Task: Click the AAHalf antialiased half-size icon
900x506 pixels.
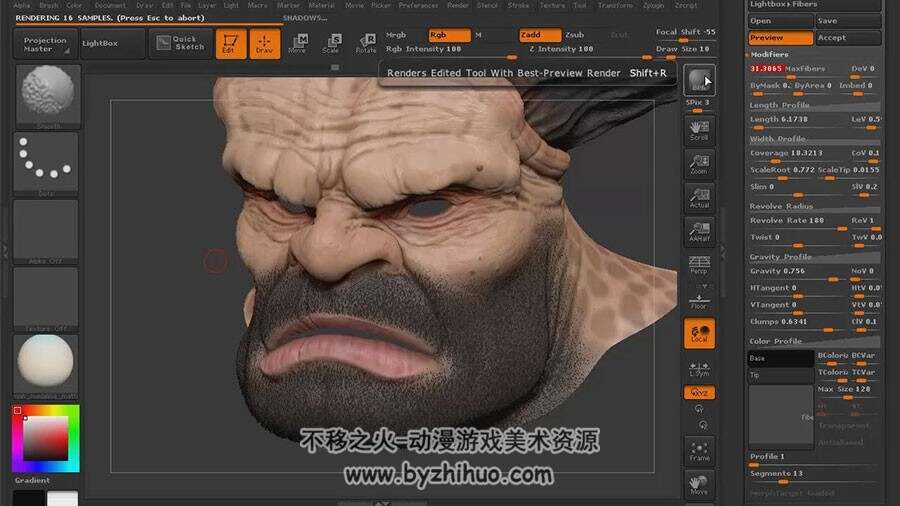Action: 699,231
